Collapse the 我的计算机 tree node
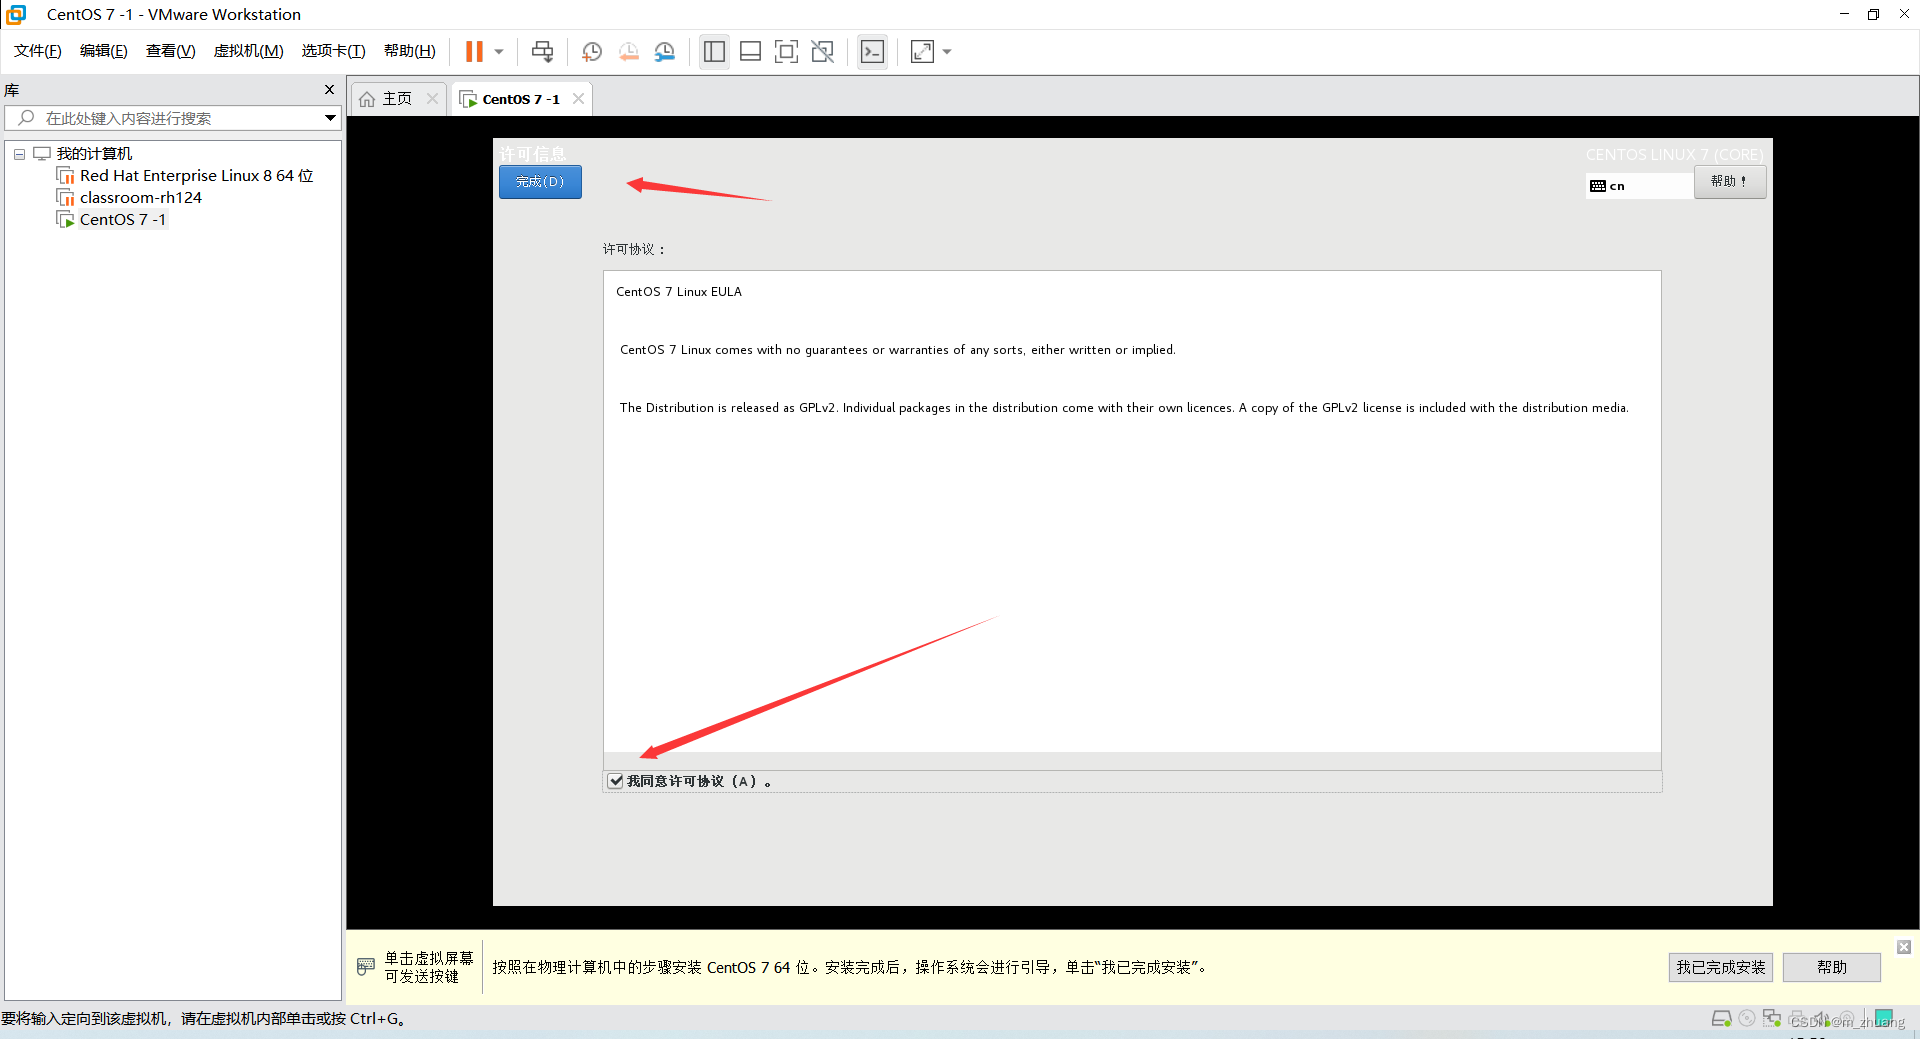The width and height of the screenshot is (1920, 1039). pos(19,154)
